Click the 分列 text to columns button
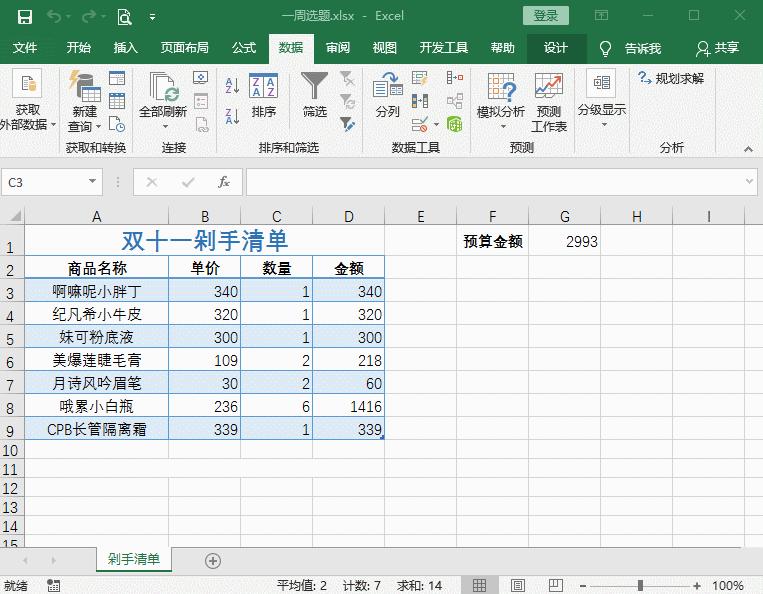 (x=388, y=96)
